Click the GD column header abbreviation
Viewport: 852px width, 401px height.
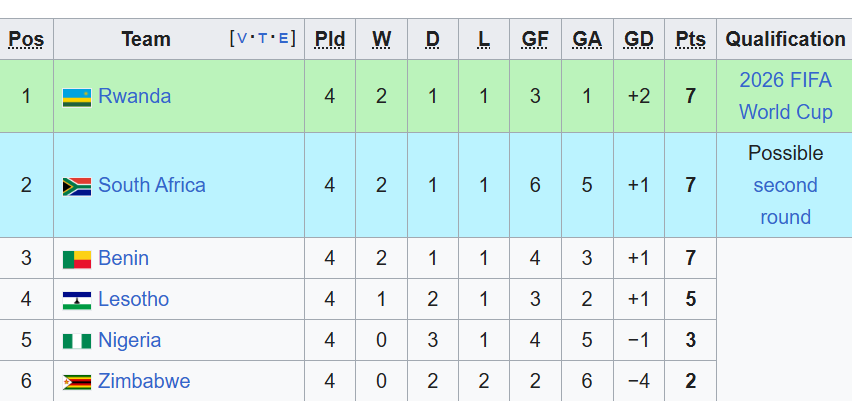[x=638, y=39]
